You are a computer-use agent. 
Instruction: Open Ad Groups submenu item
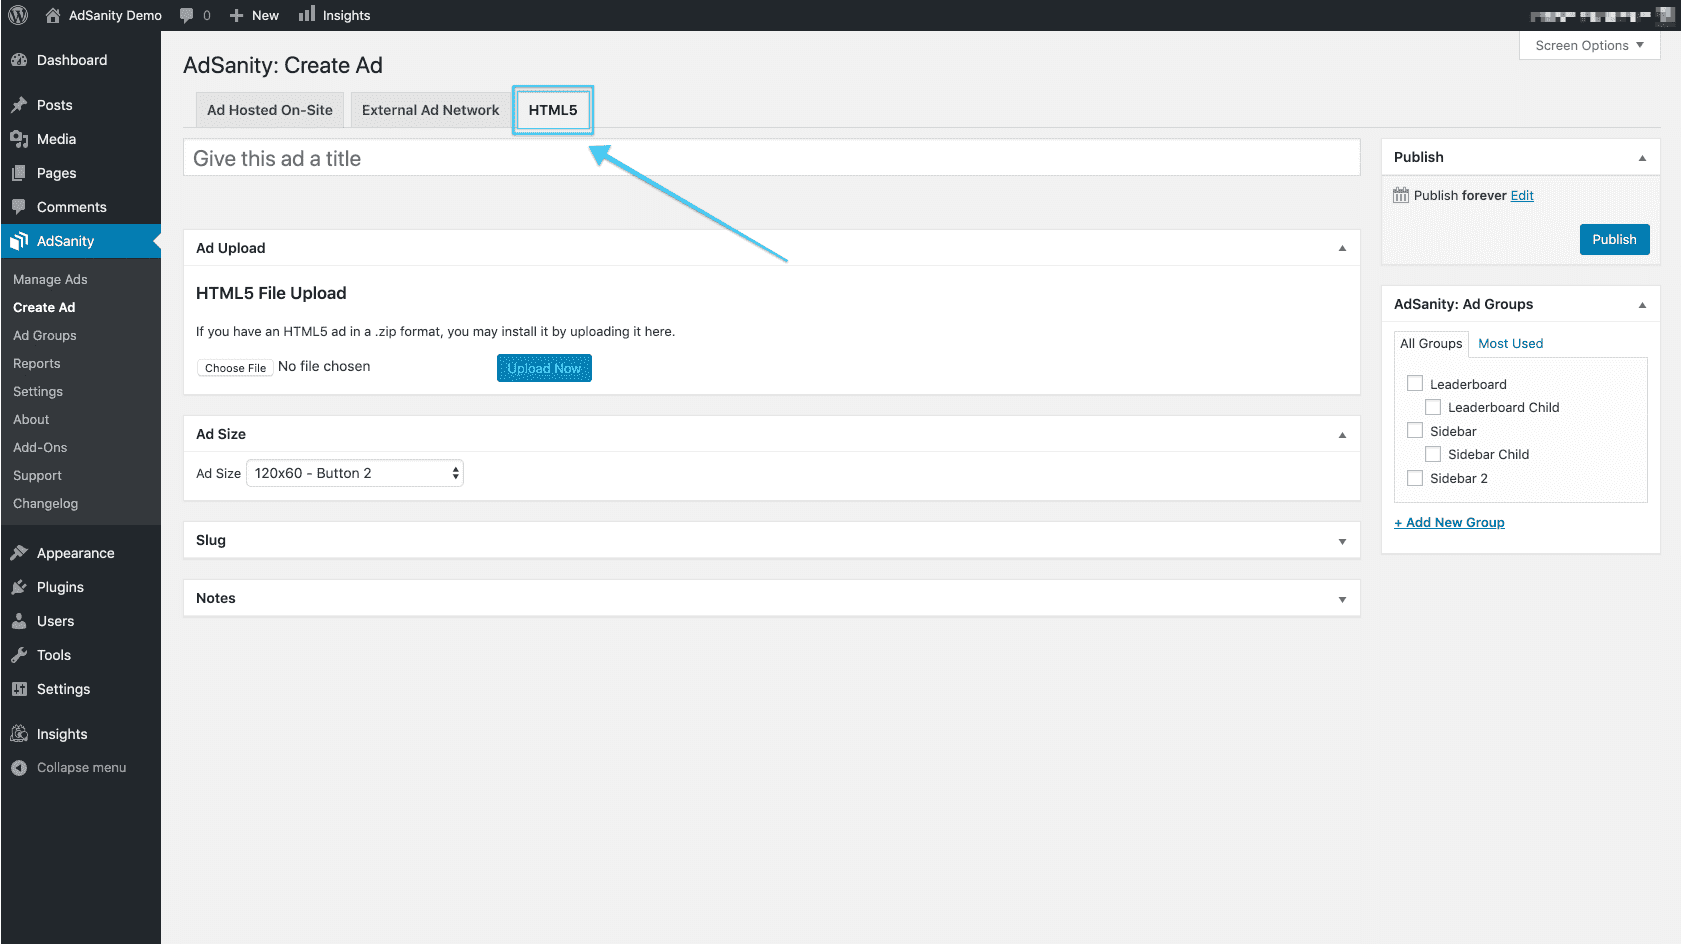(45, 336)
